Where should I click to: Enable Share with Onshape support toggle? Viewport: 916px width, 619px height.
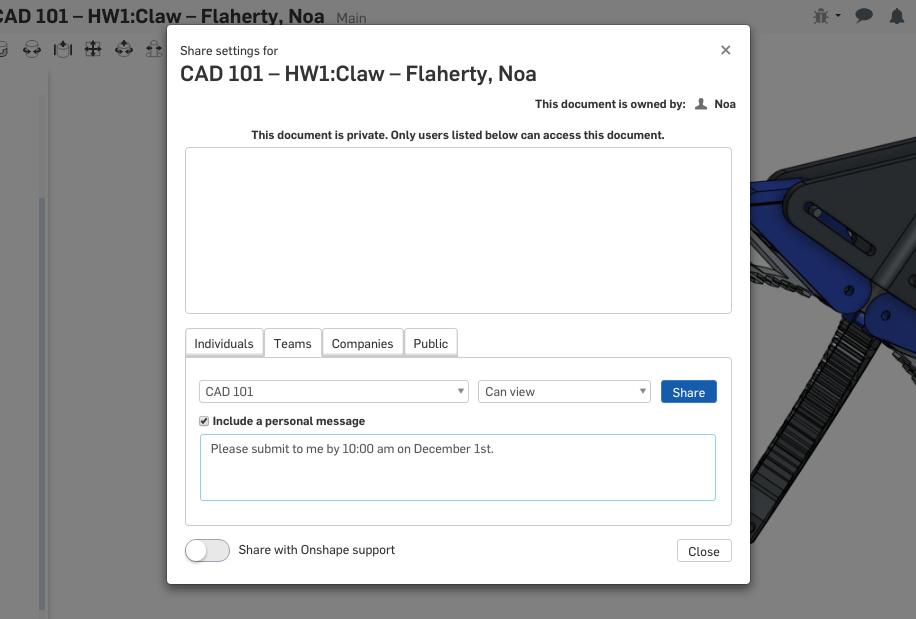207,551
